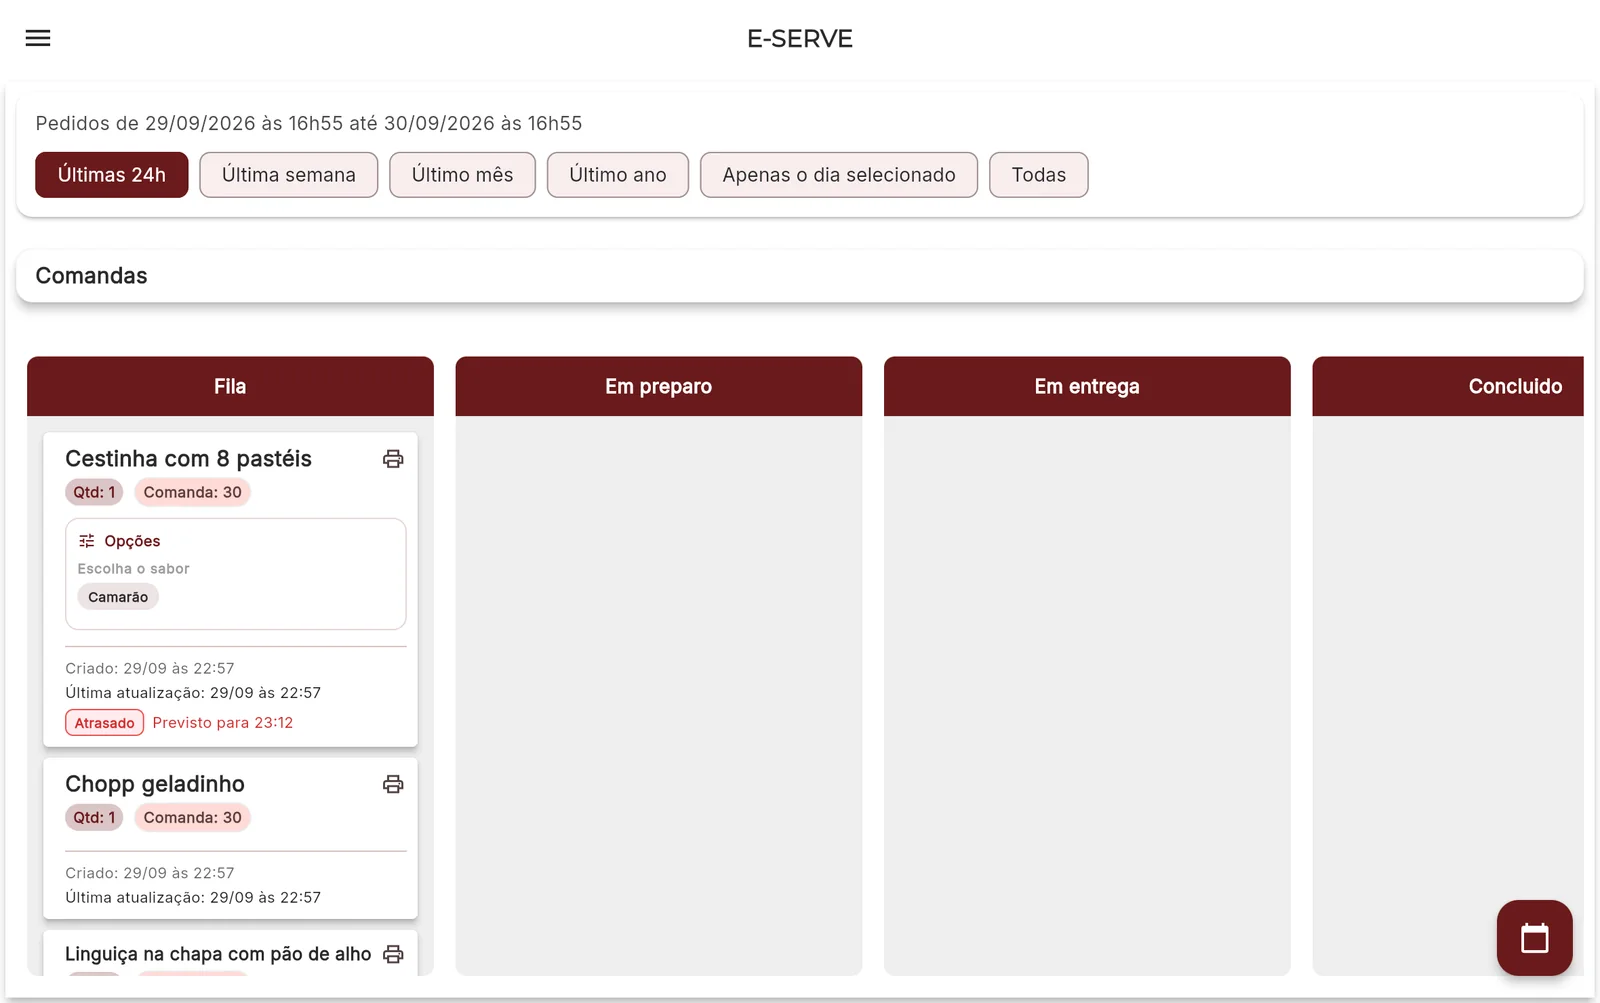This screenshot has width=1600, height=1003.
Task: Filter orders by Última semana
Action: tap(289, 175)
